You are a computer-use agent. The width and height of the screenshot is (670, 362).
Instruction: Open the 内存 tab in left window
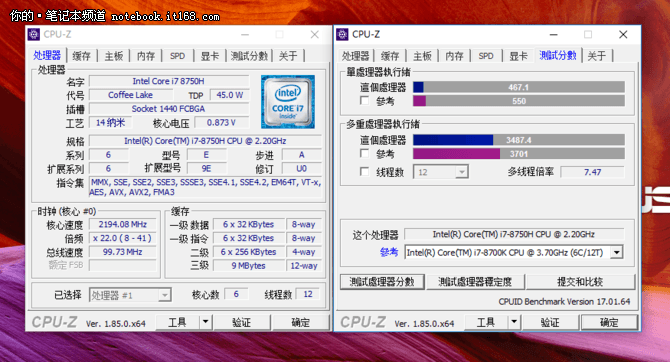146,56
